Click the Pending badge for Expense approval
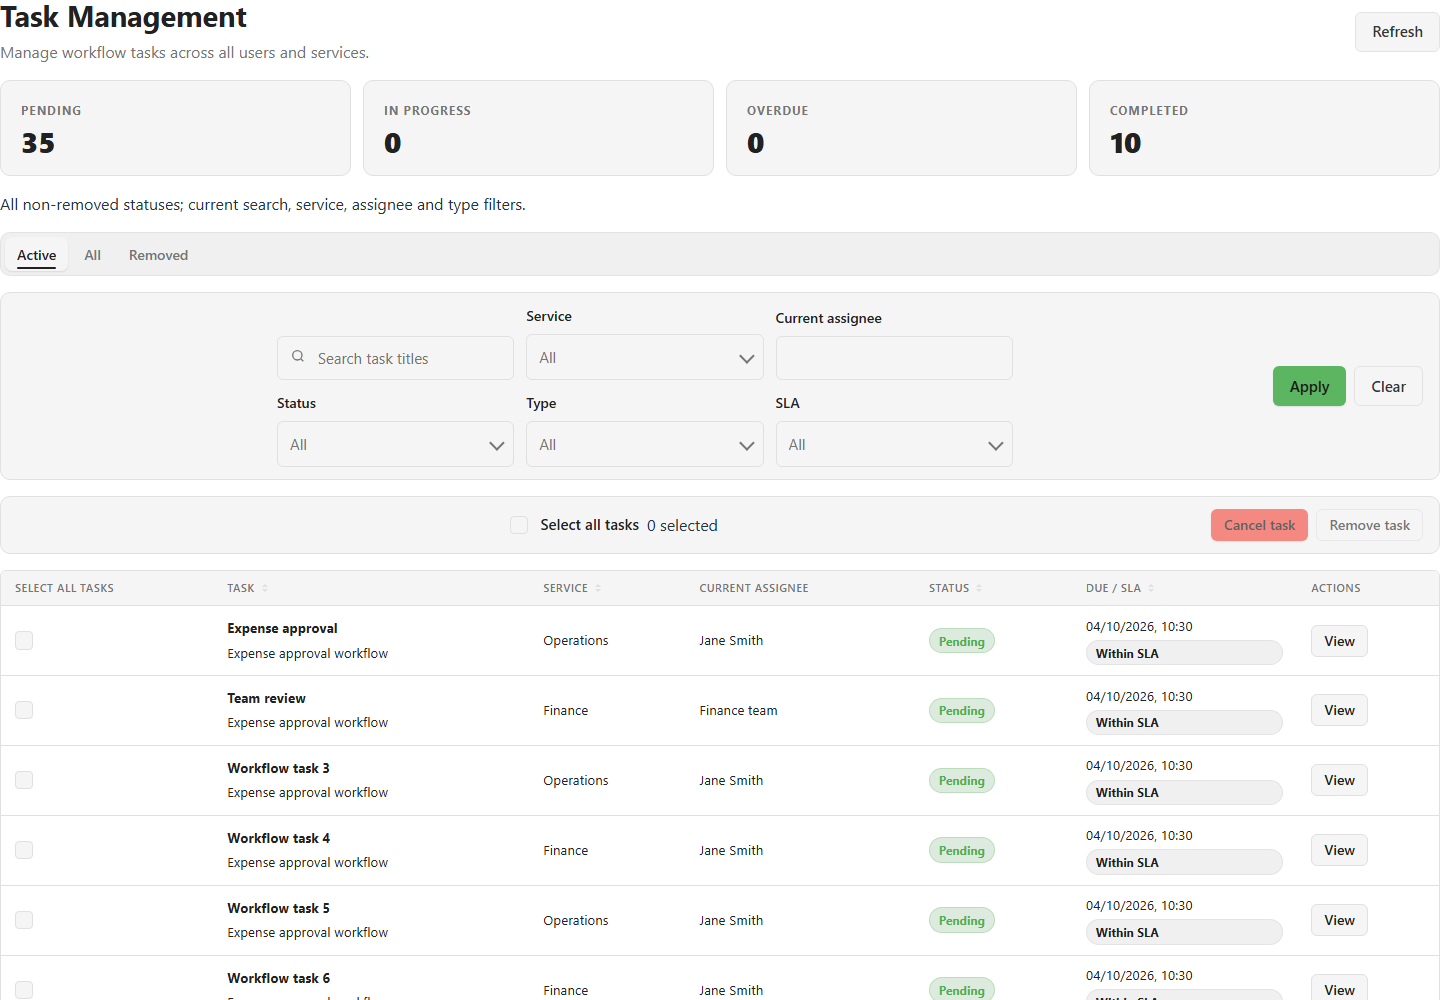The image size is (1440, 1000). click(x=962, y=641)
